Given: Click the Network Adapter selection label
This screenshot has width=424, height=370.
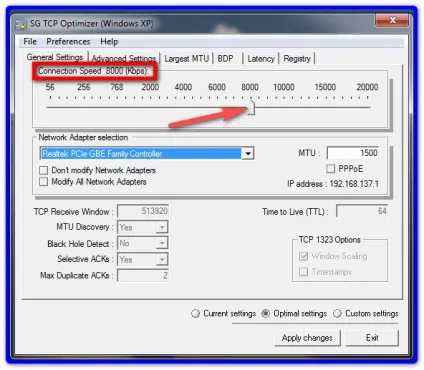Looking at the screenshot, I should click(83, 137).
